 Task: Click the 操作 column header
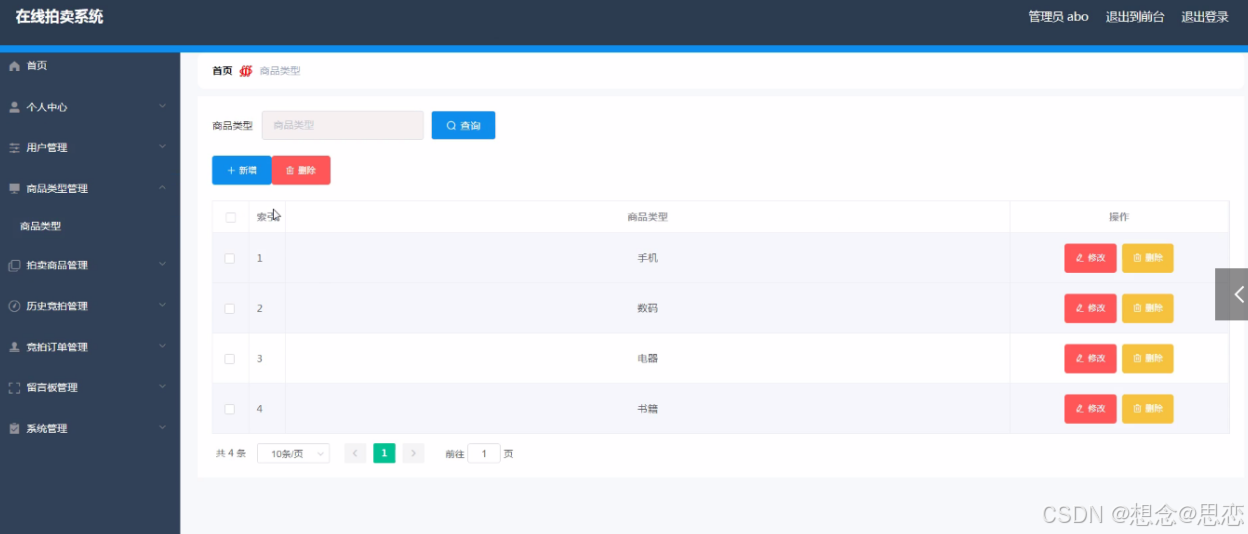(1119, 217)
